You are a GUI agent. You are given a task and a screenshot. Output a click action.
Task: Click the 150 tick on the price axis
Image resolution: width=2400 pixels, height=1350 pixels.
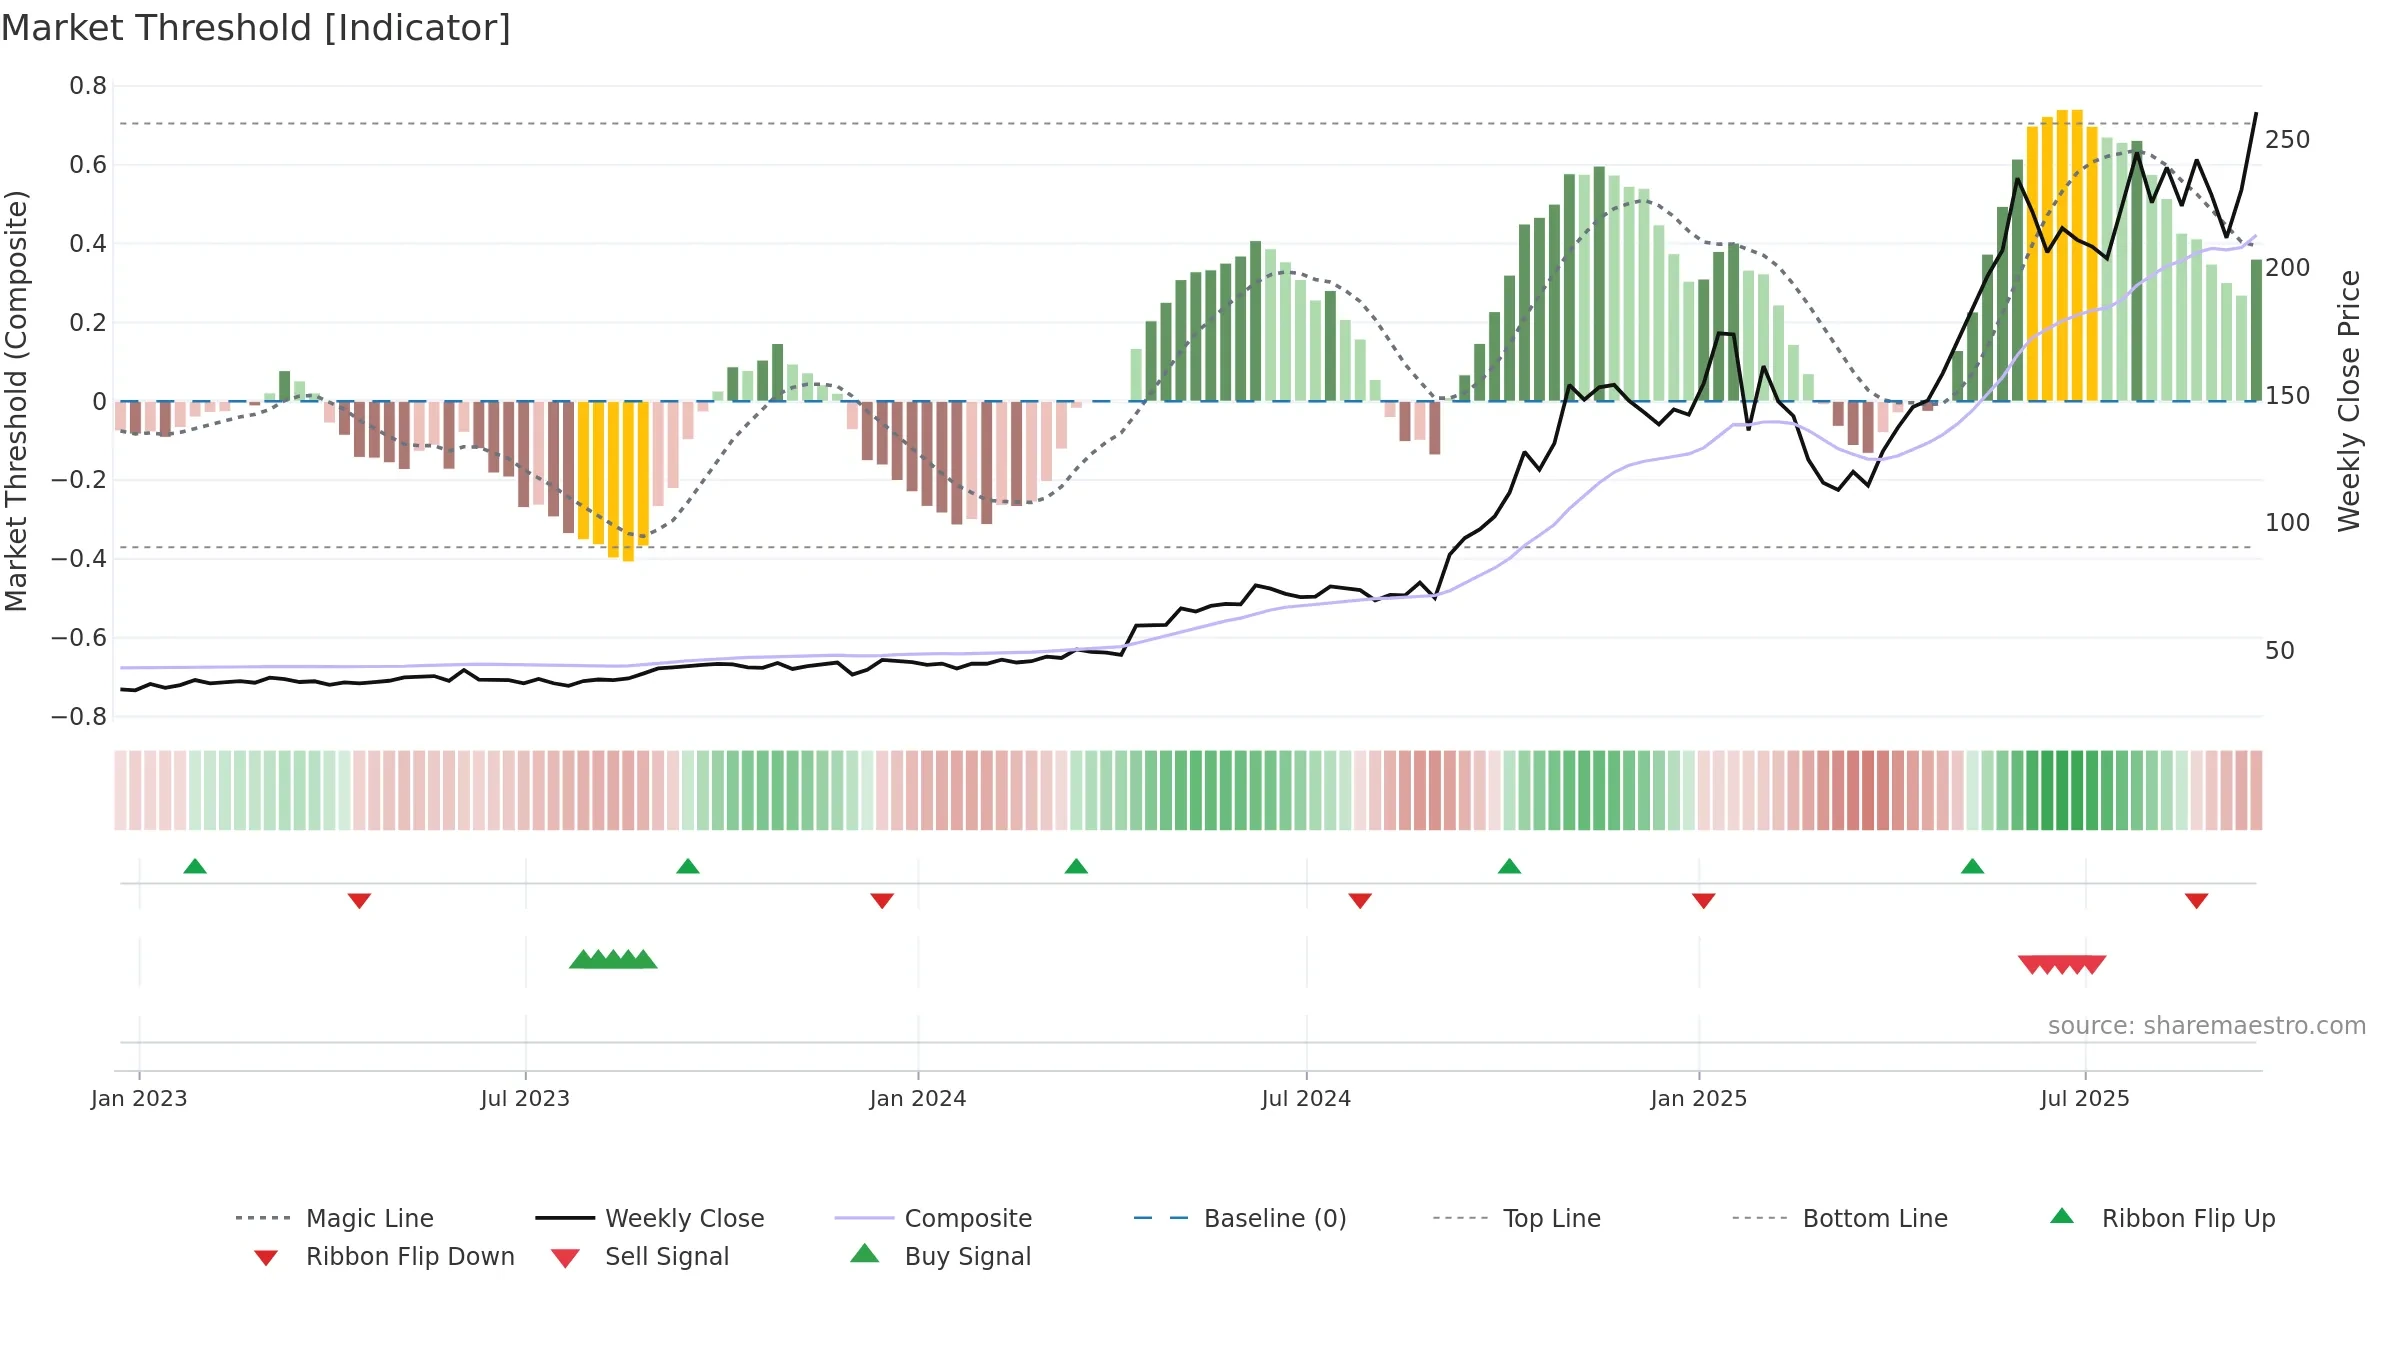pos(2288,396)
